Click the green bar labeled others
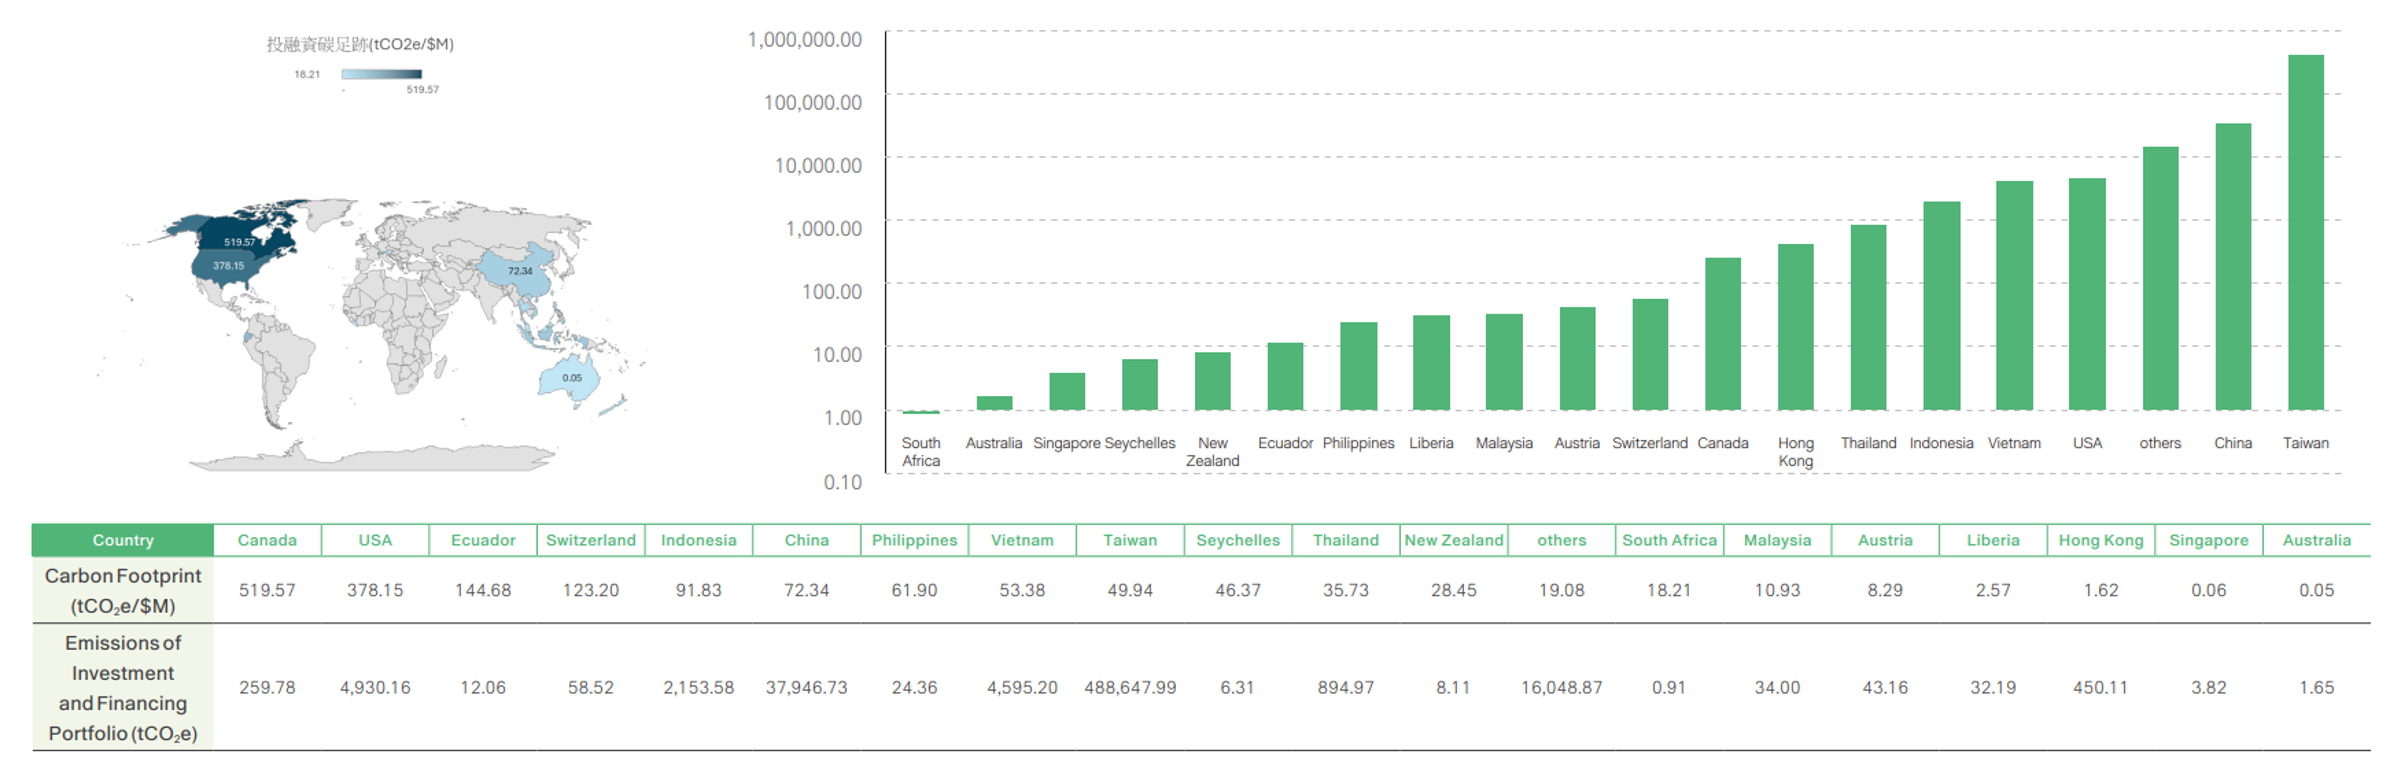This screenshot has height=758, width=2390. (x=2160, y=278)
